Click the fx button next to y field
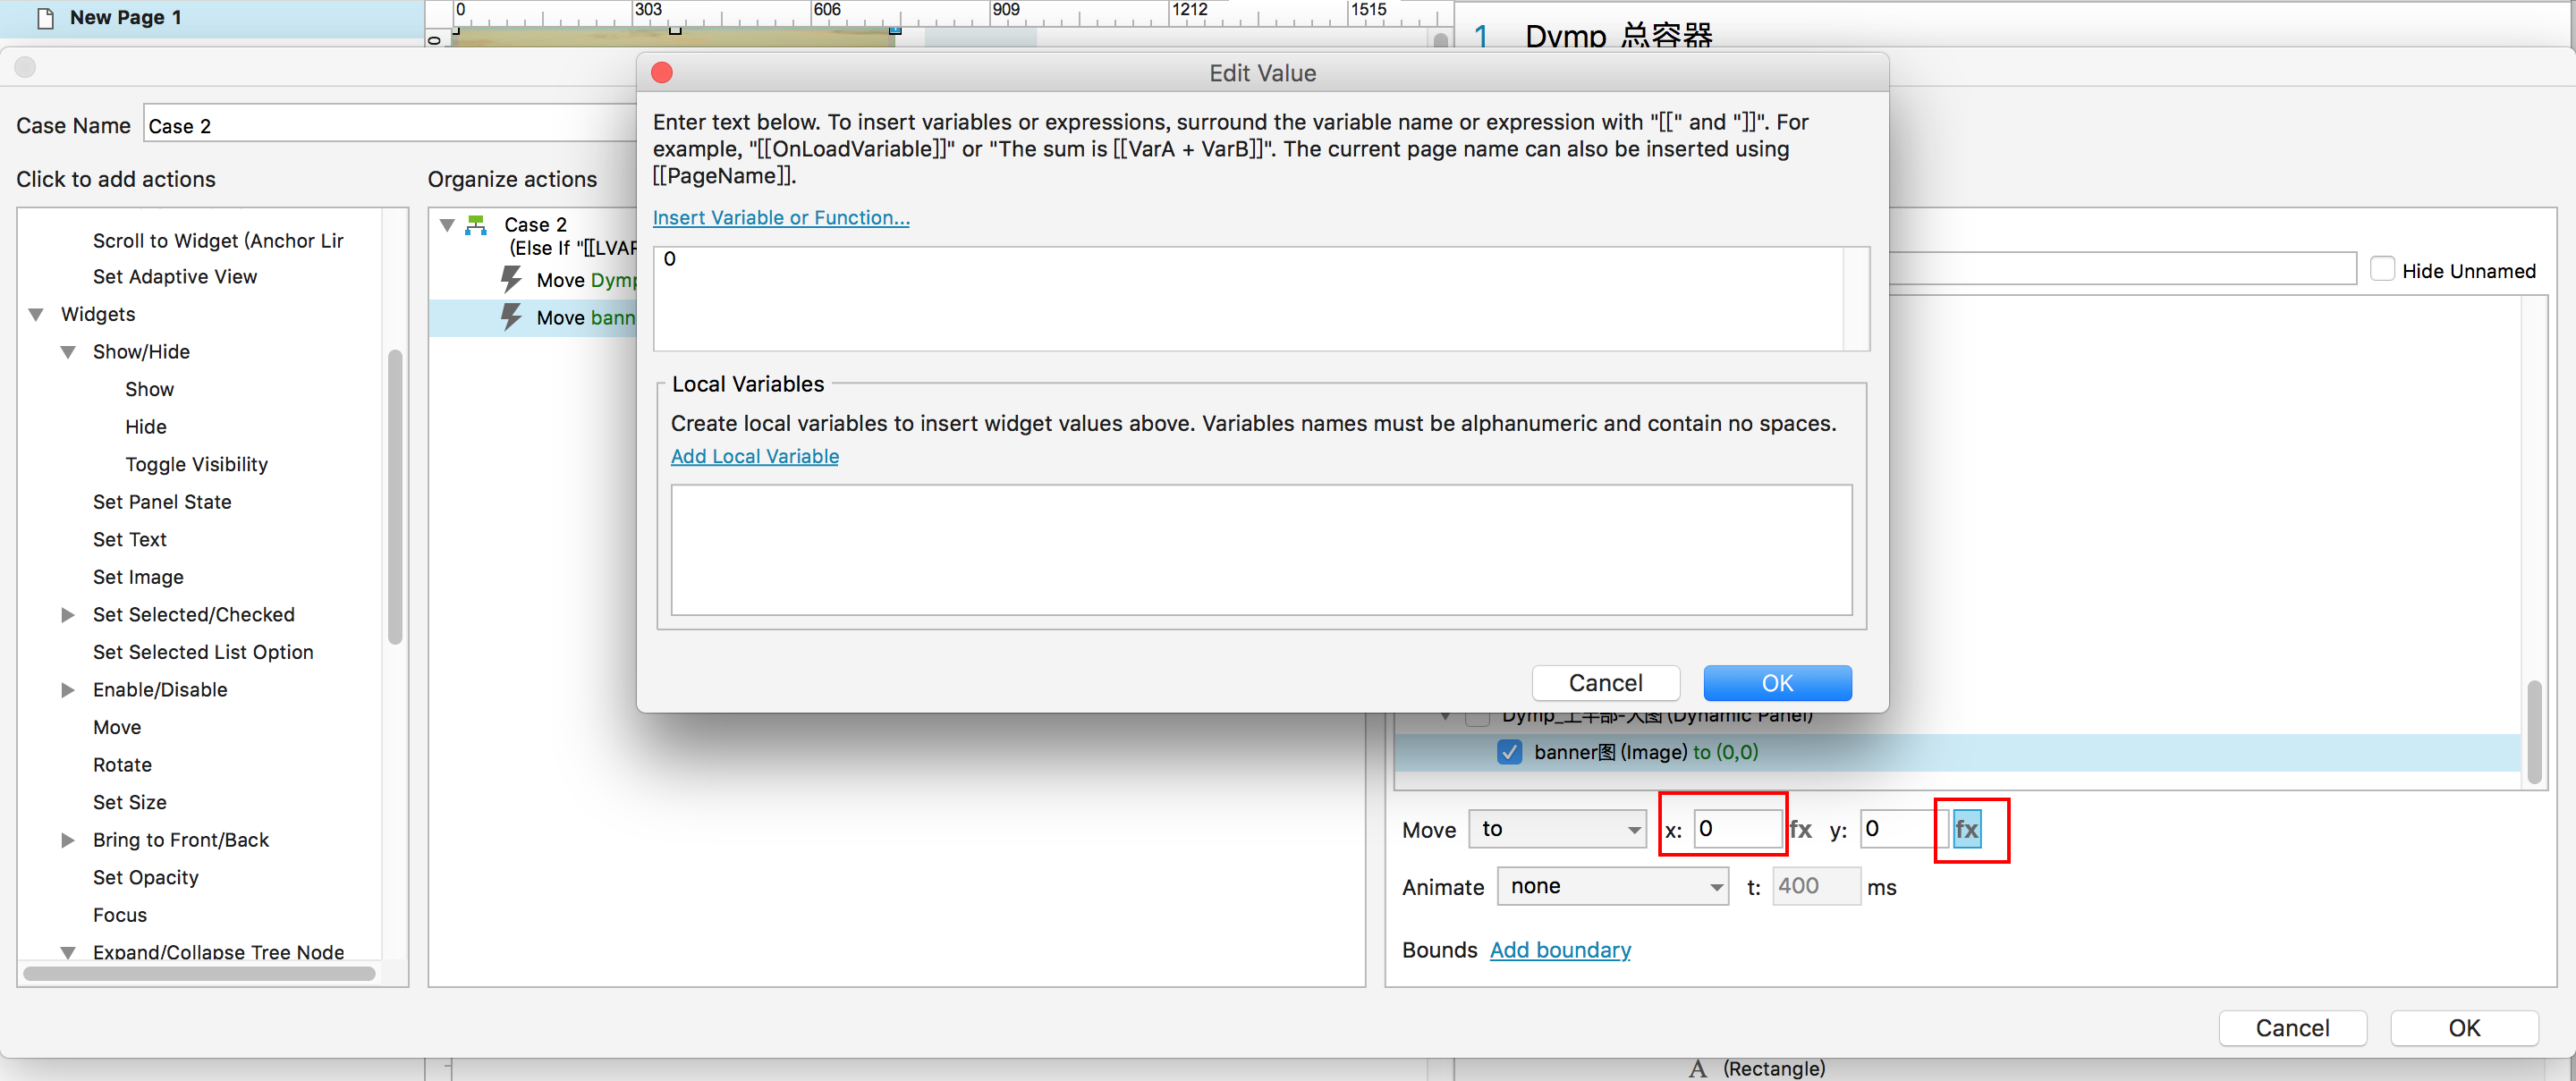Viewport: 2576px width, 1081px height. [x=1966, y=829]
